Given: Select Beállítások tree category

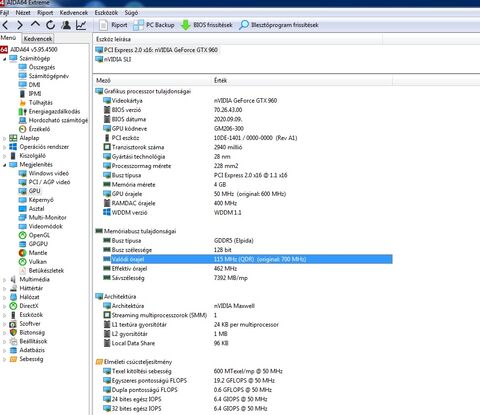Looking at the screenshot, I should [x=28, y=341].
